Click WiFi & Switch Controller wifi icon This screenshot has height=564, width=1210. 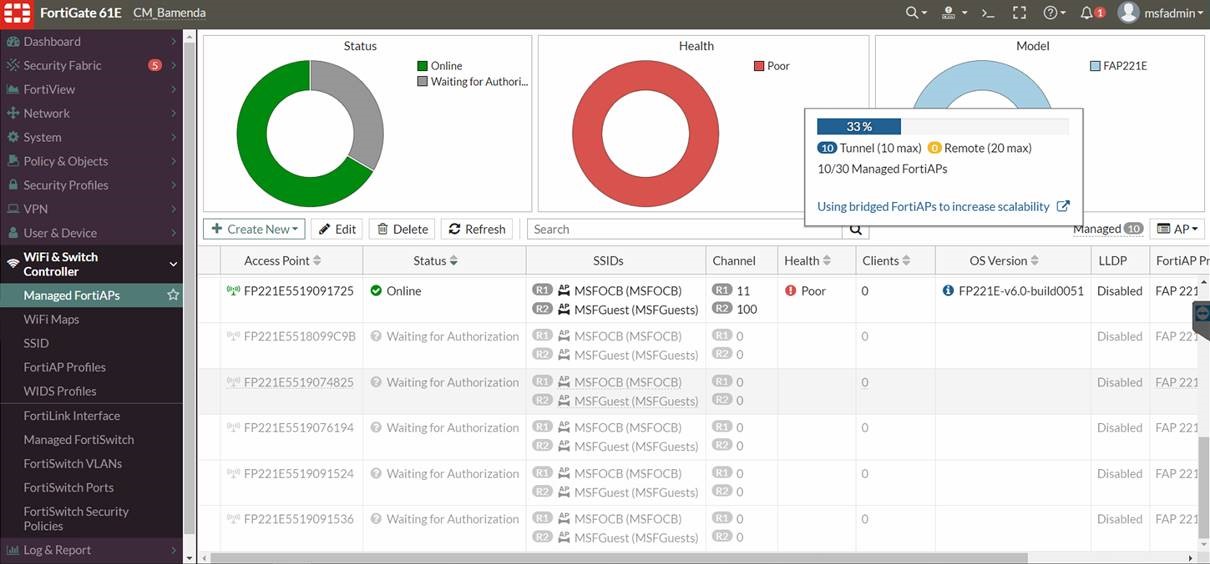click(x=13, y=264)
